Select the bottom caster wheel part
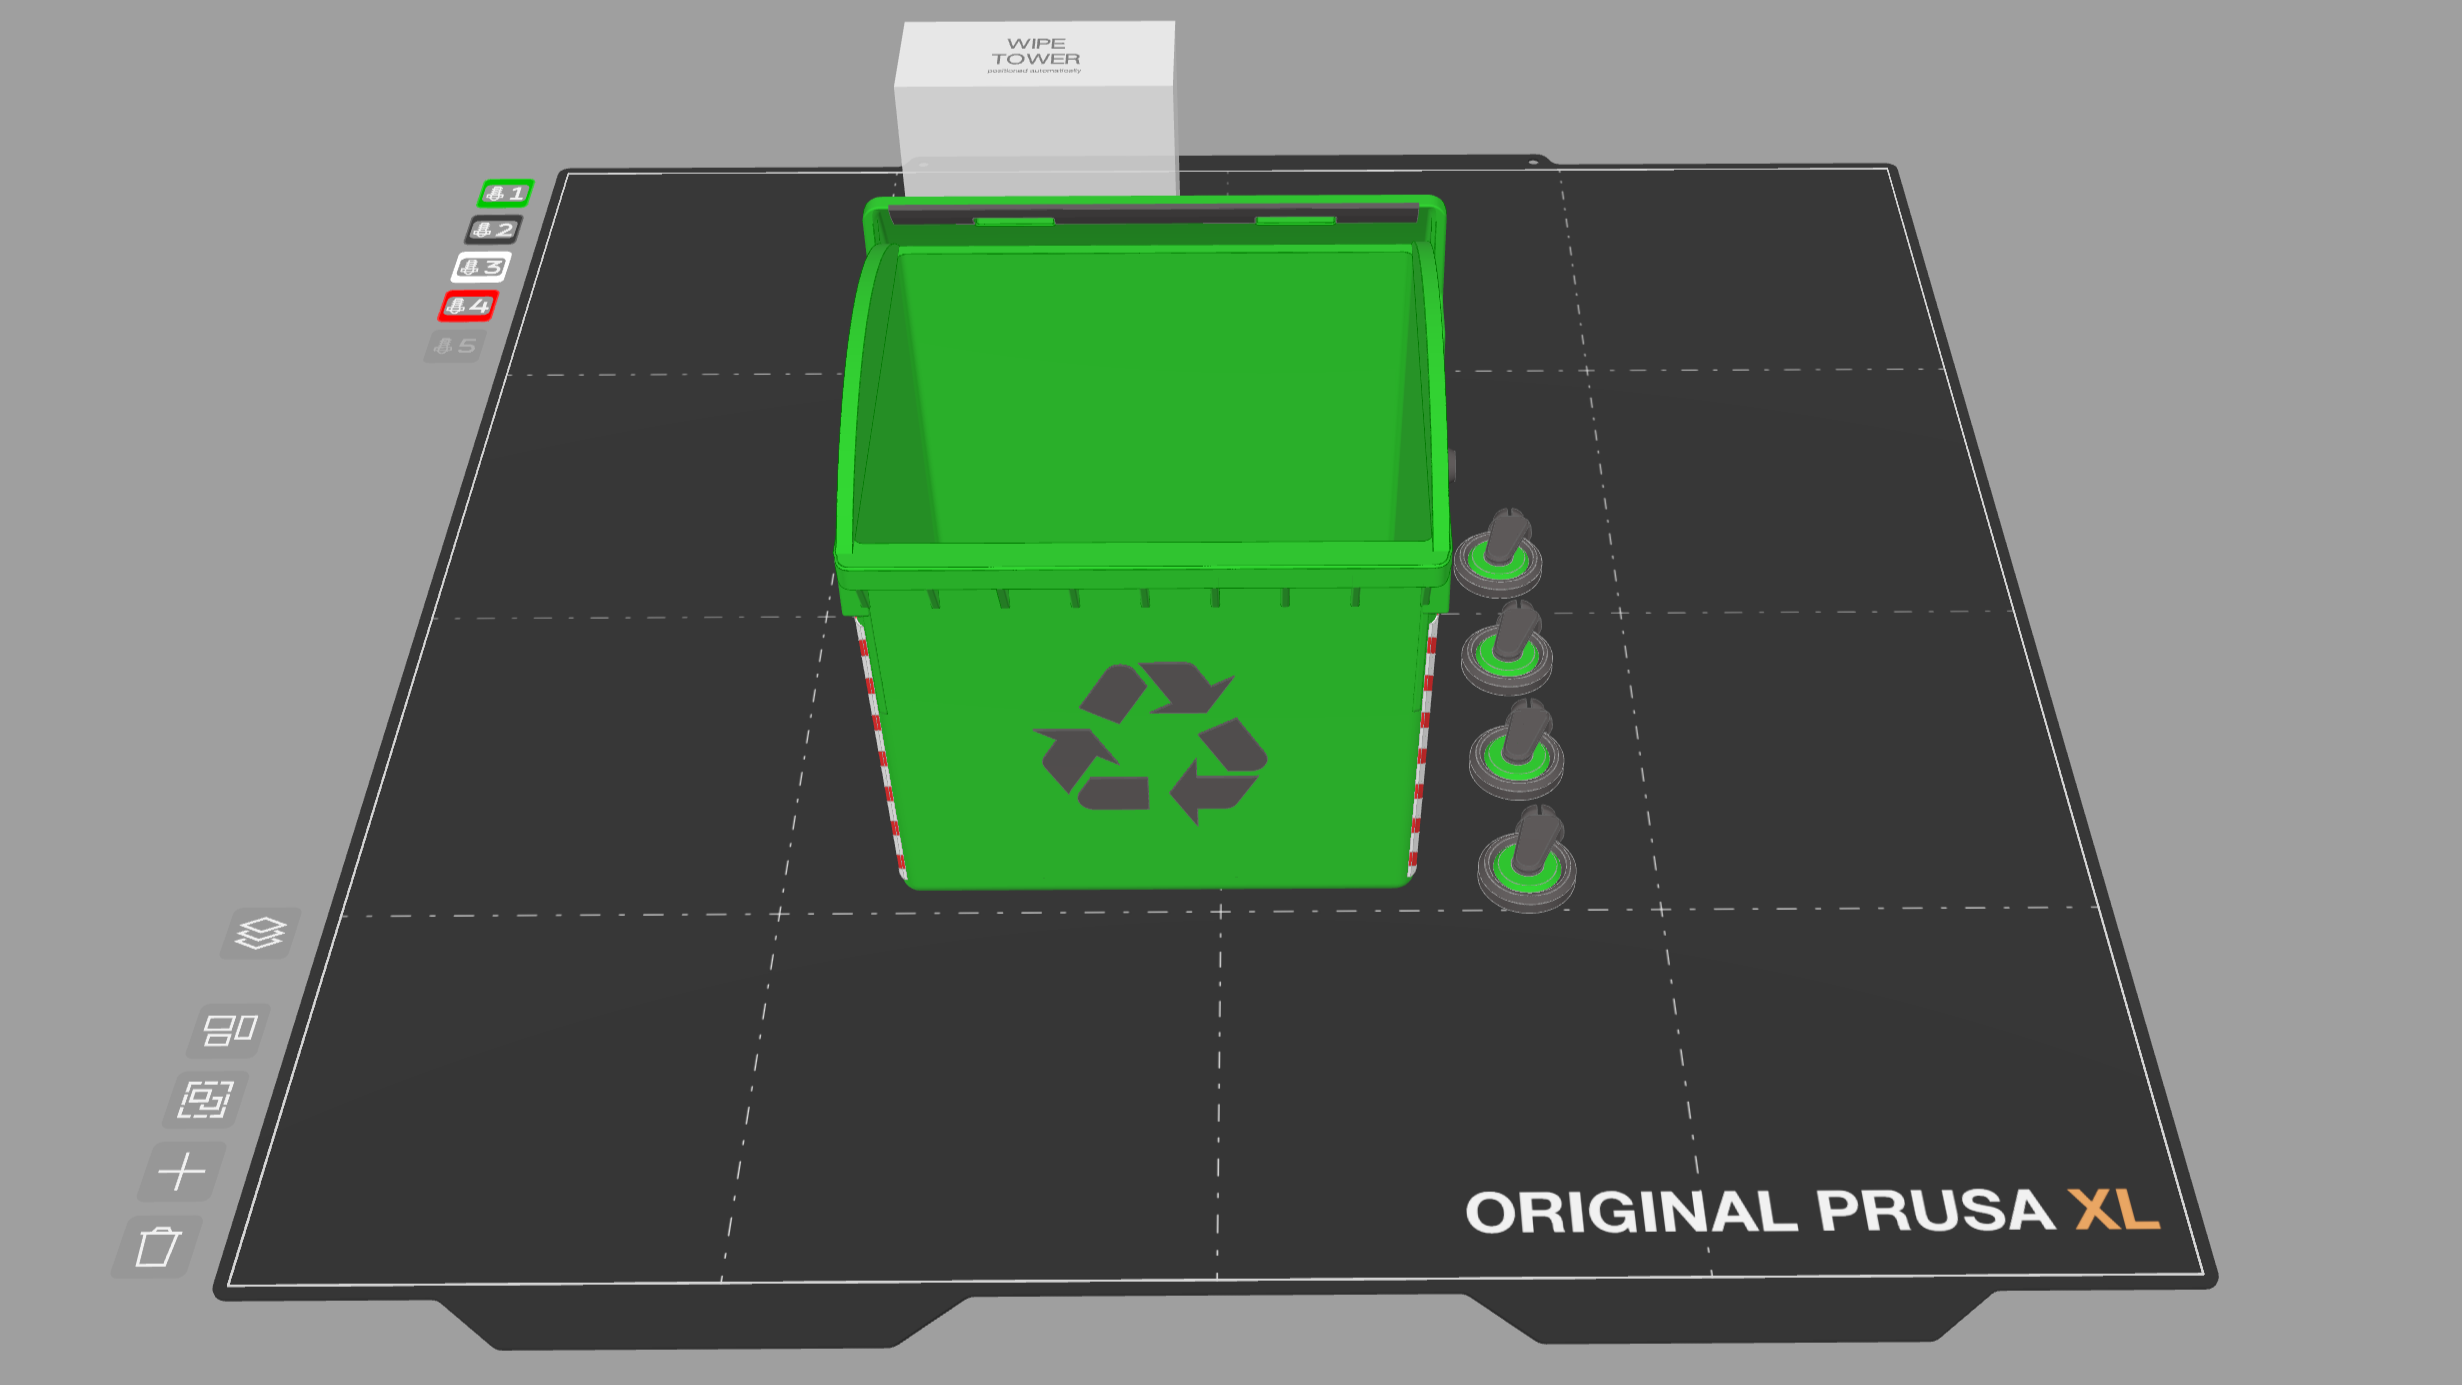Viewport: 2462px width, 1385px height. pos(1527,861)
